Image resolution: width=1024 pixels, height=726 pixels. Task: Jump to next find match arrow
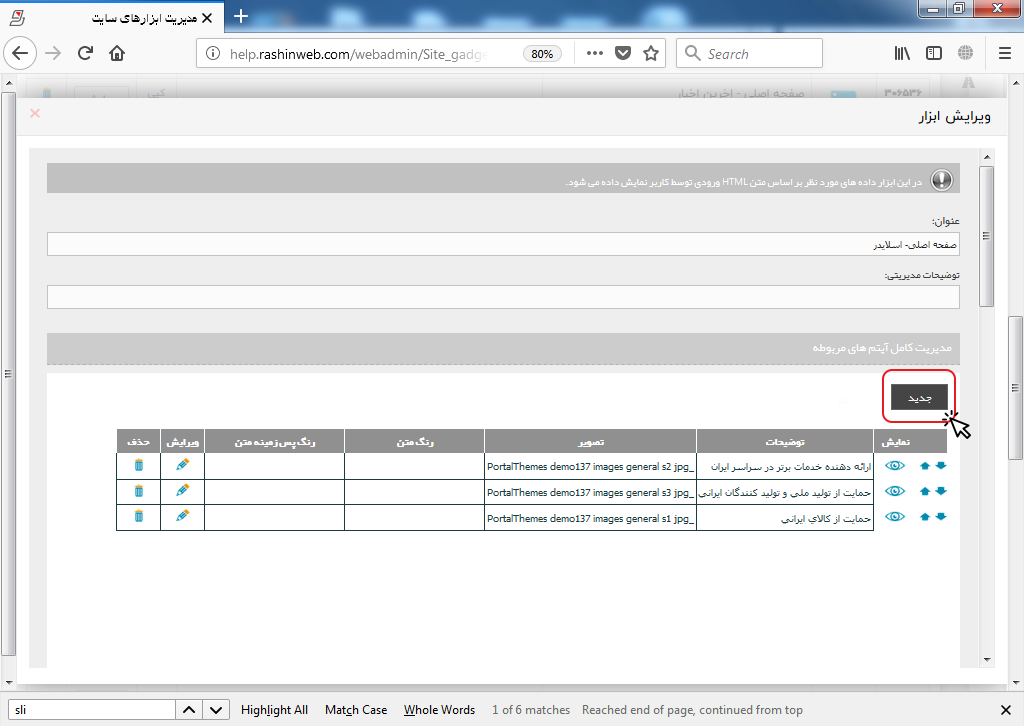point(216,710)
